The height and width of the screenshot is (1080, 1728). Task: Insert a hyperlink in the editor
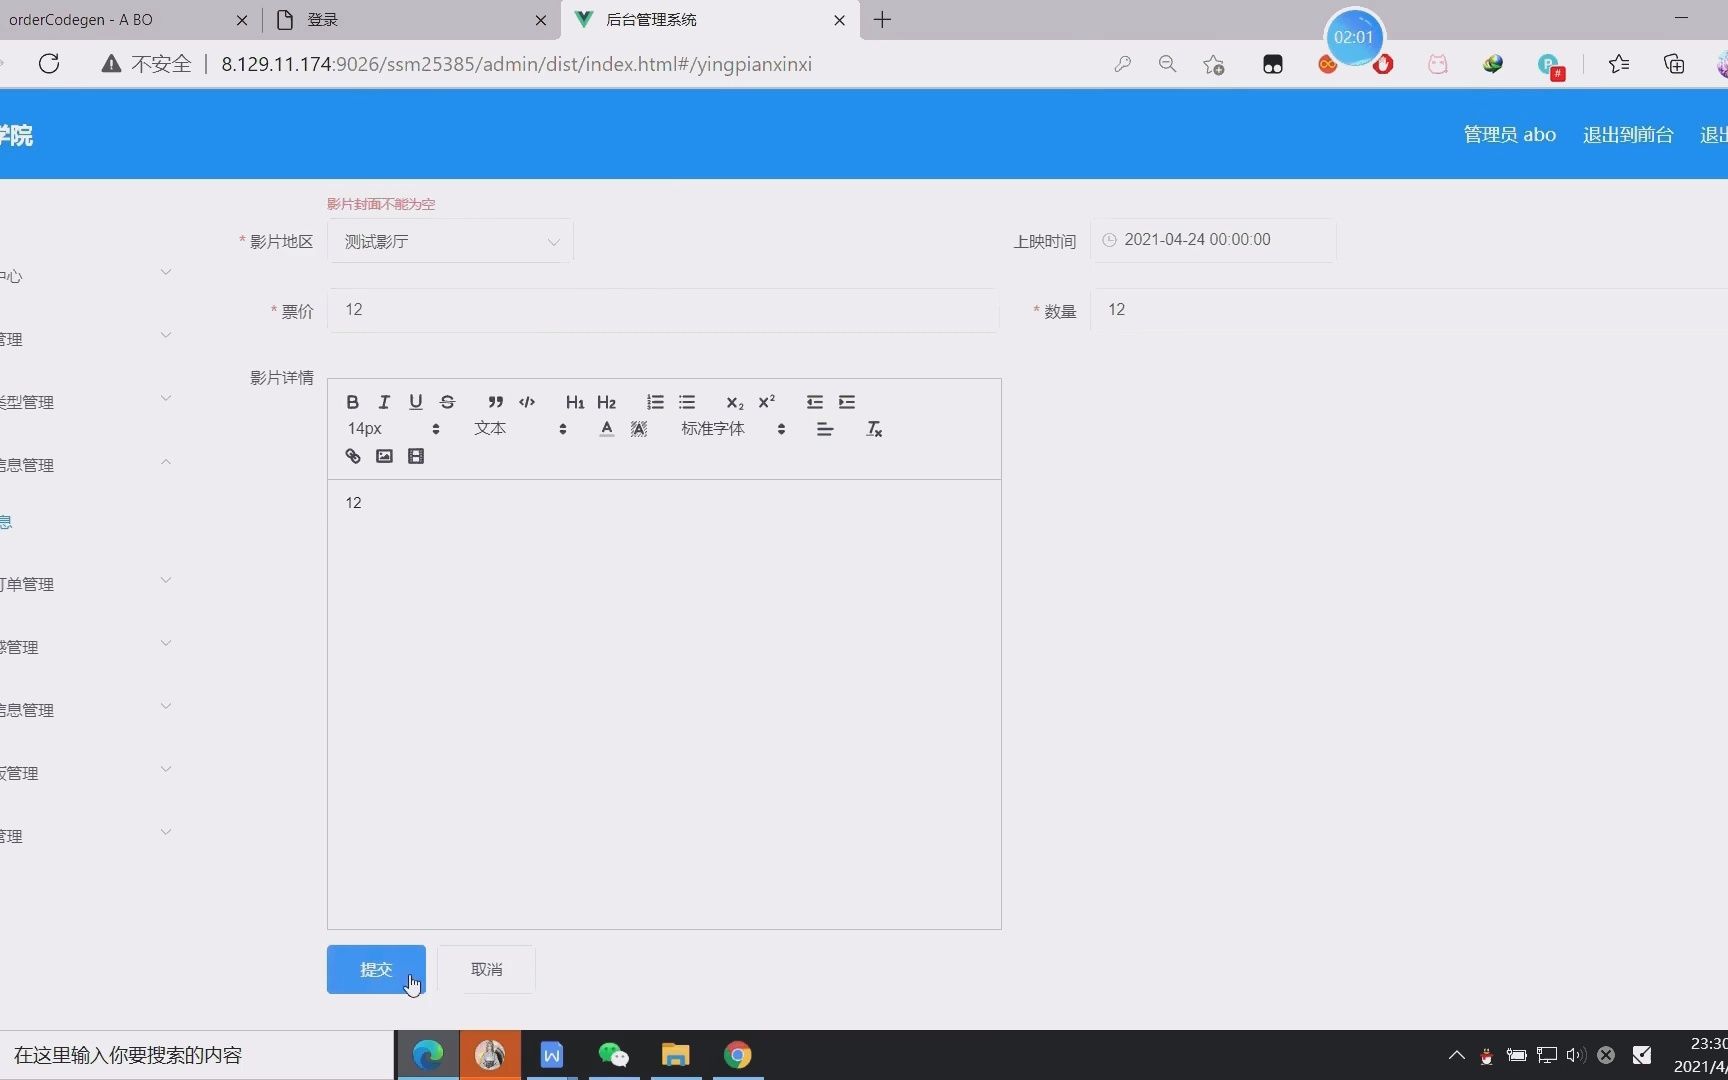[353, 456]
